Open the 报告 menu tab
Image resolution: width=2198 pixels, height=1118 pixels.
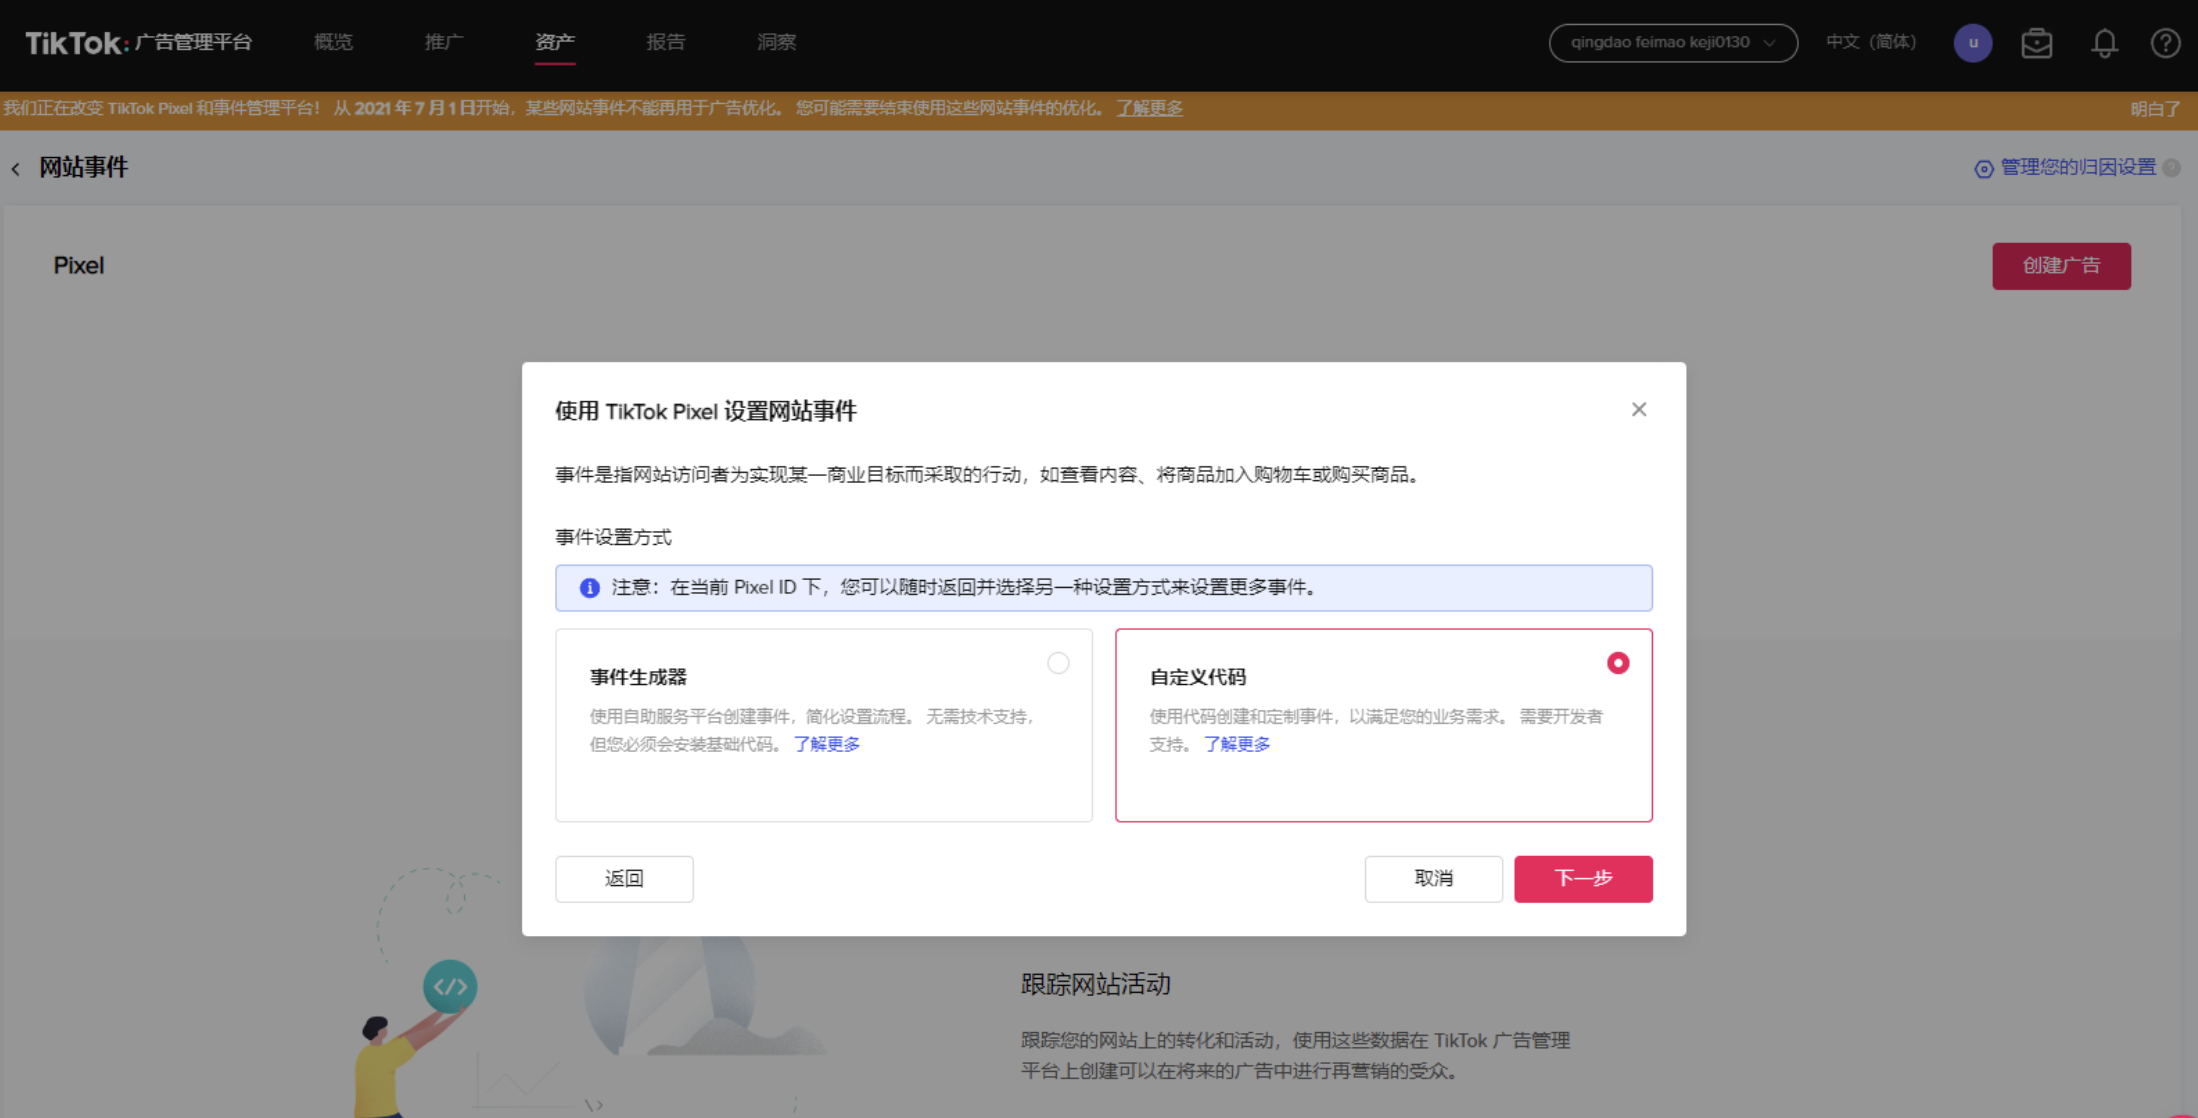click(x=666, y=42)
